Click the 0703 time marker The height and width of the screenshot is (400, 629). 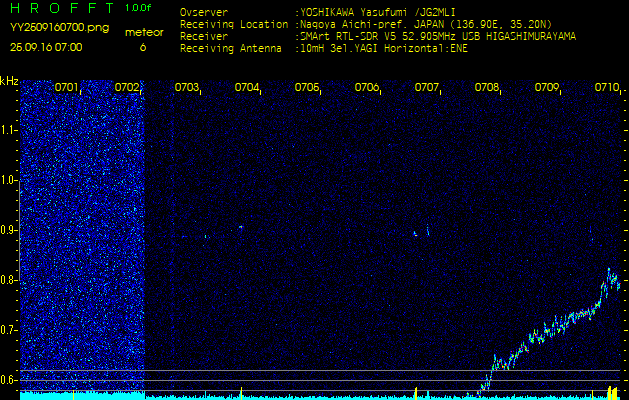pos(187,87)
